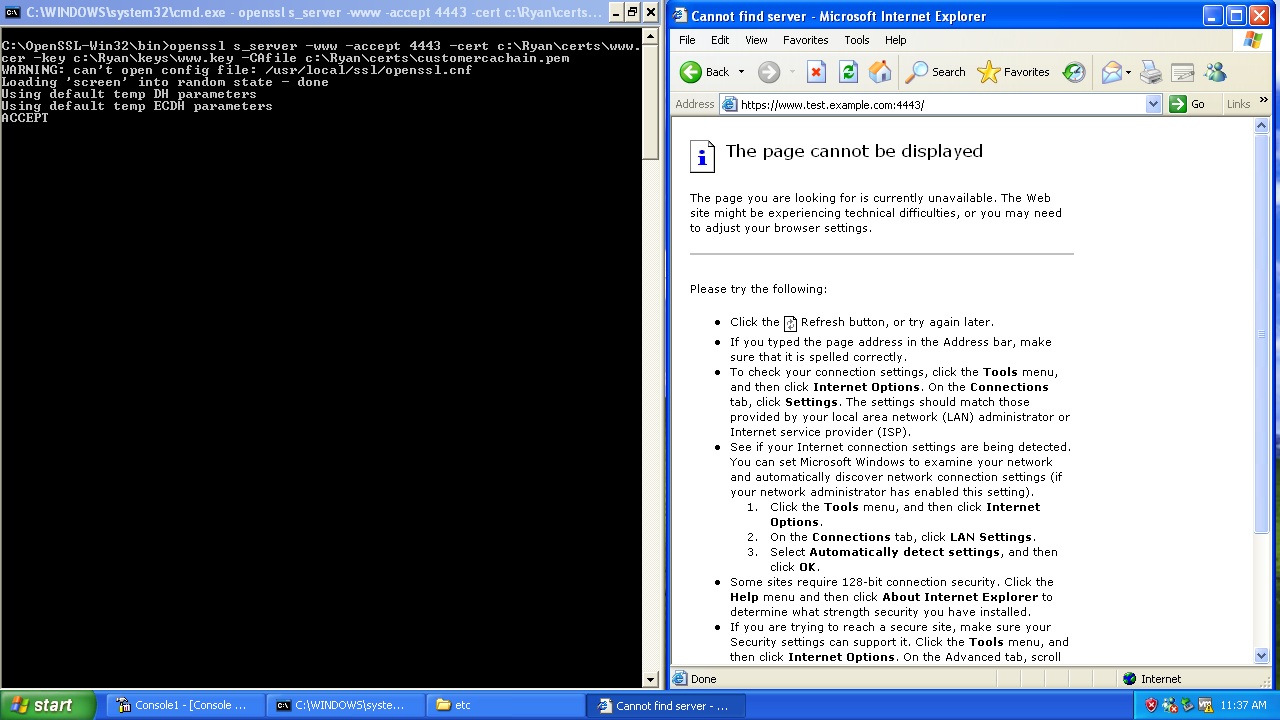Open the Tools menu
1280x720 pixels.
click(856, 40)
